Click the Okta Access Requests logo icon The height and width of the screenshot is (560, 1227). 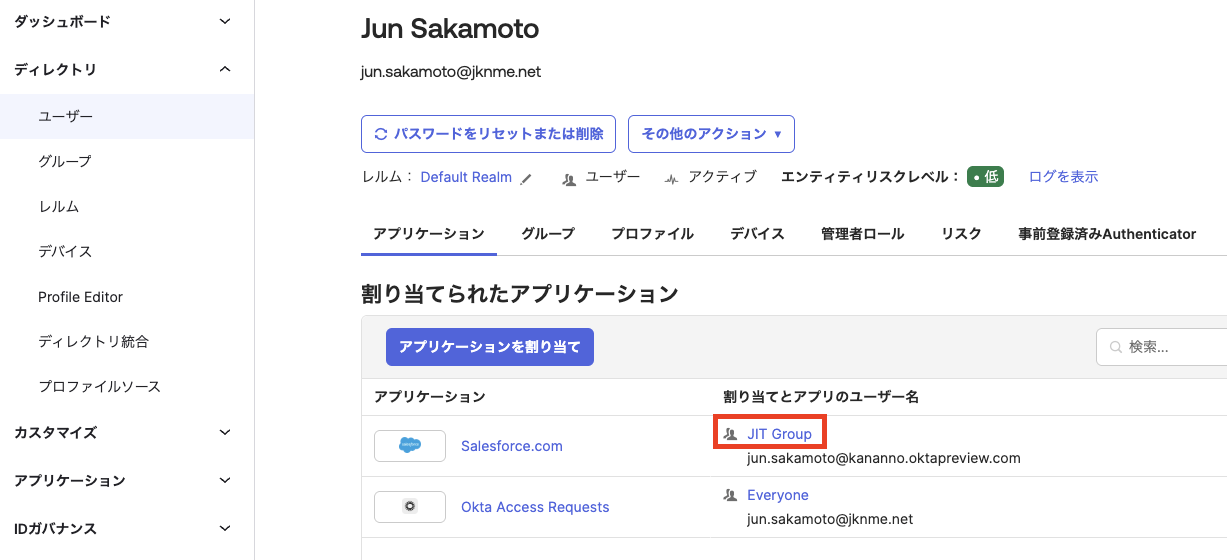click(x=410, y=507)
